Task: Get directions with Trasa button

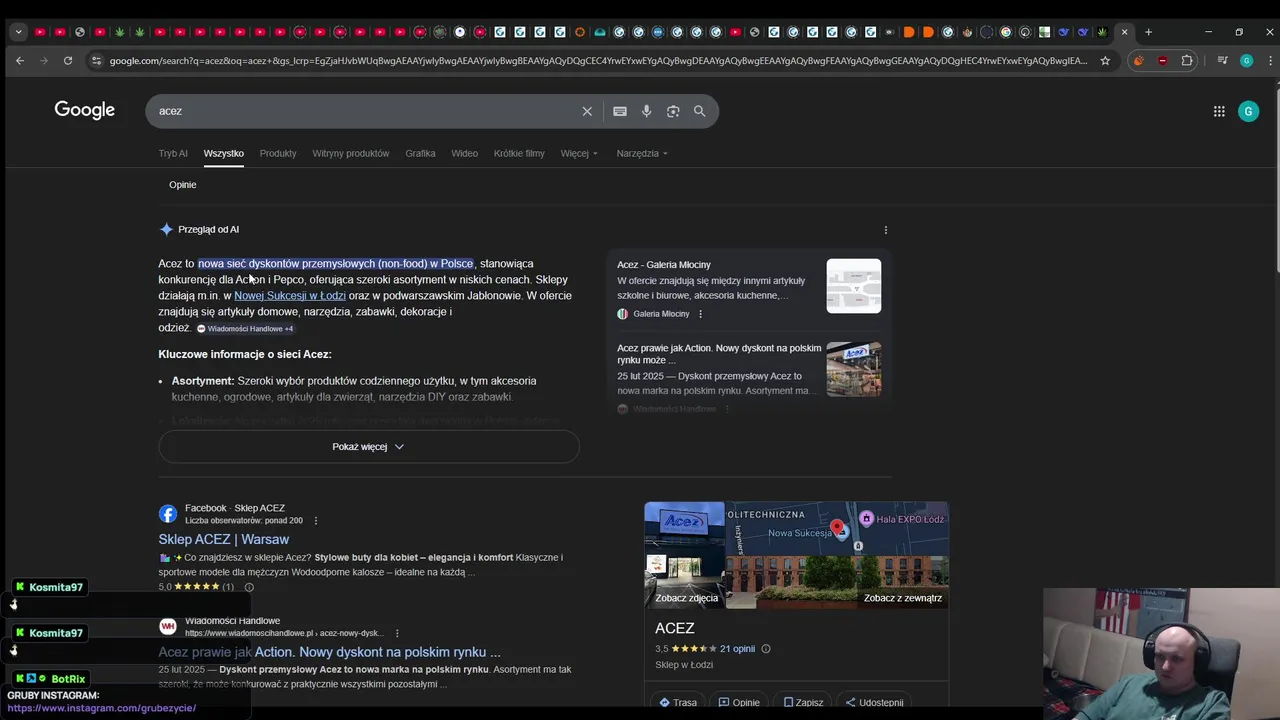Action: pyautogui.click(x=678, y=702)
